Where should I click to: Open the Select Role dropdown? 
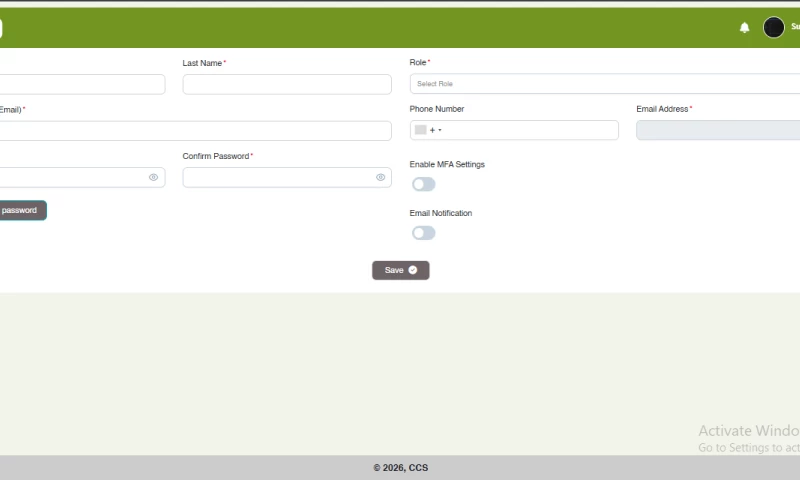point(605,84)
